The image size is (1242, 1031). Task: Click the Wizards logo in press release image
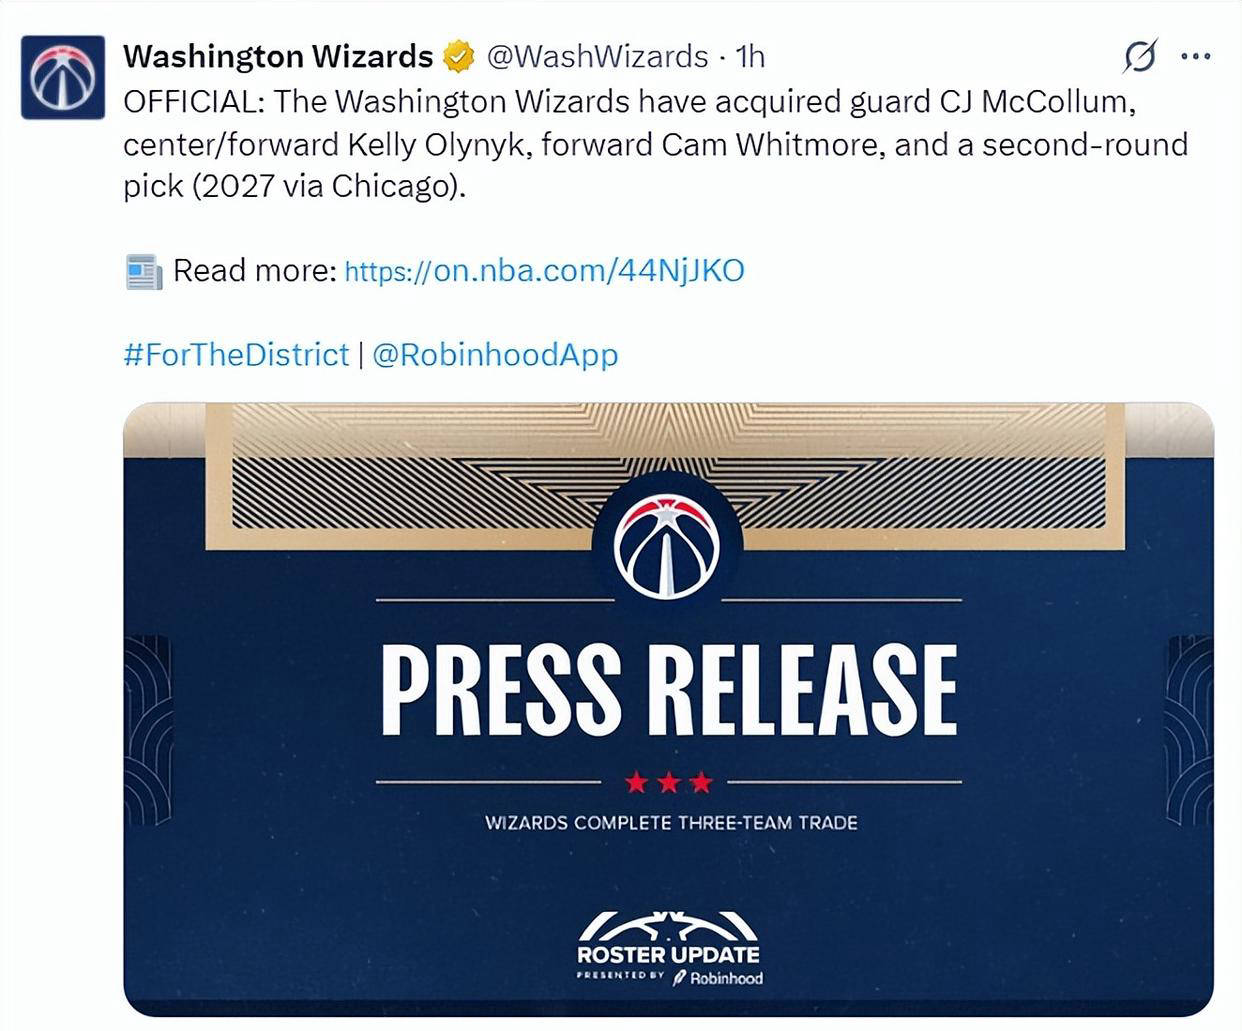coord(667,545)
